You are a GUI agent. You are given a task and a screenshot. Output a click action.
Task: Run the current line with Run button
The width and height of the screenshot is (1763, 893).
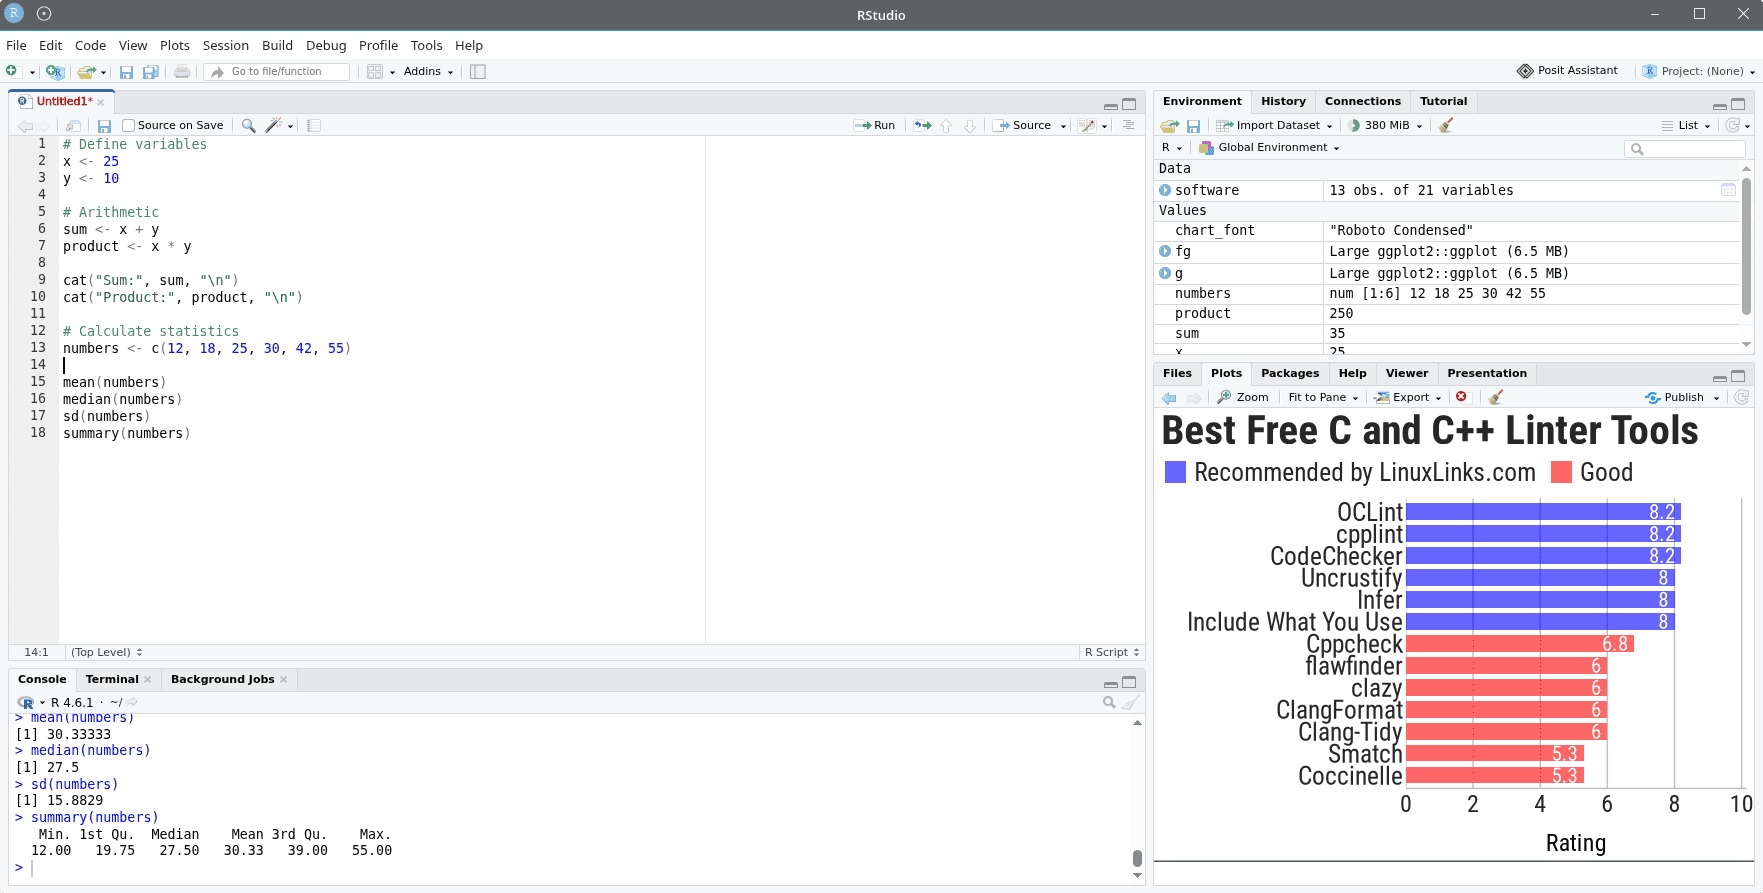tap(874, 125)
